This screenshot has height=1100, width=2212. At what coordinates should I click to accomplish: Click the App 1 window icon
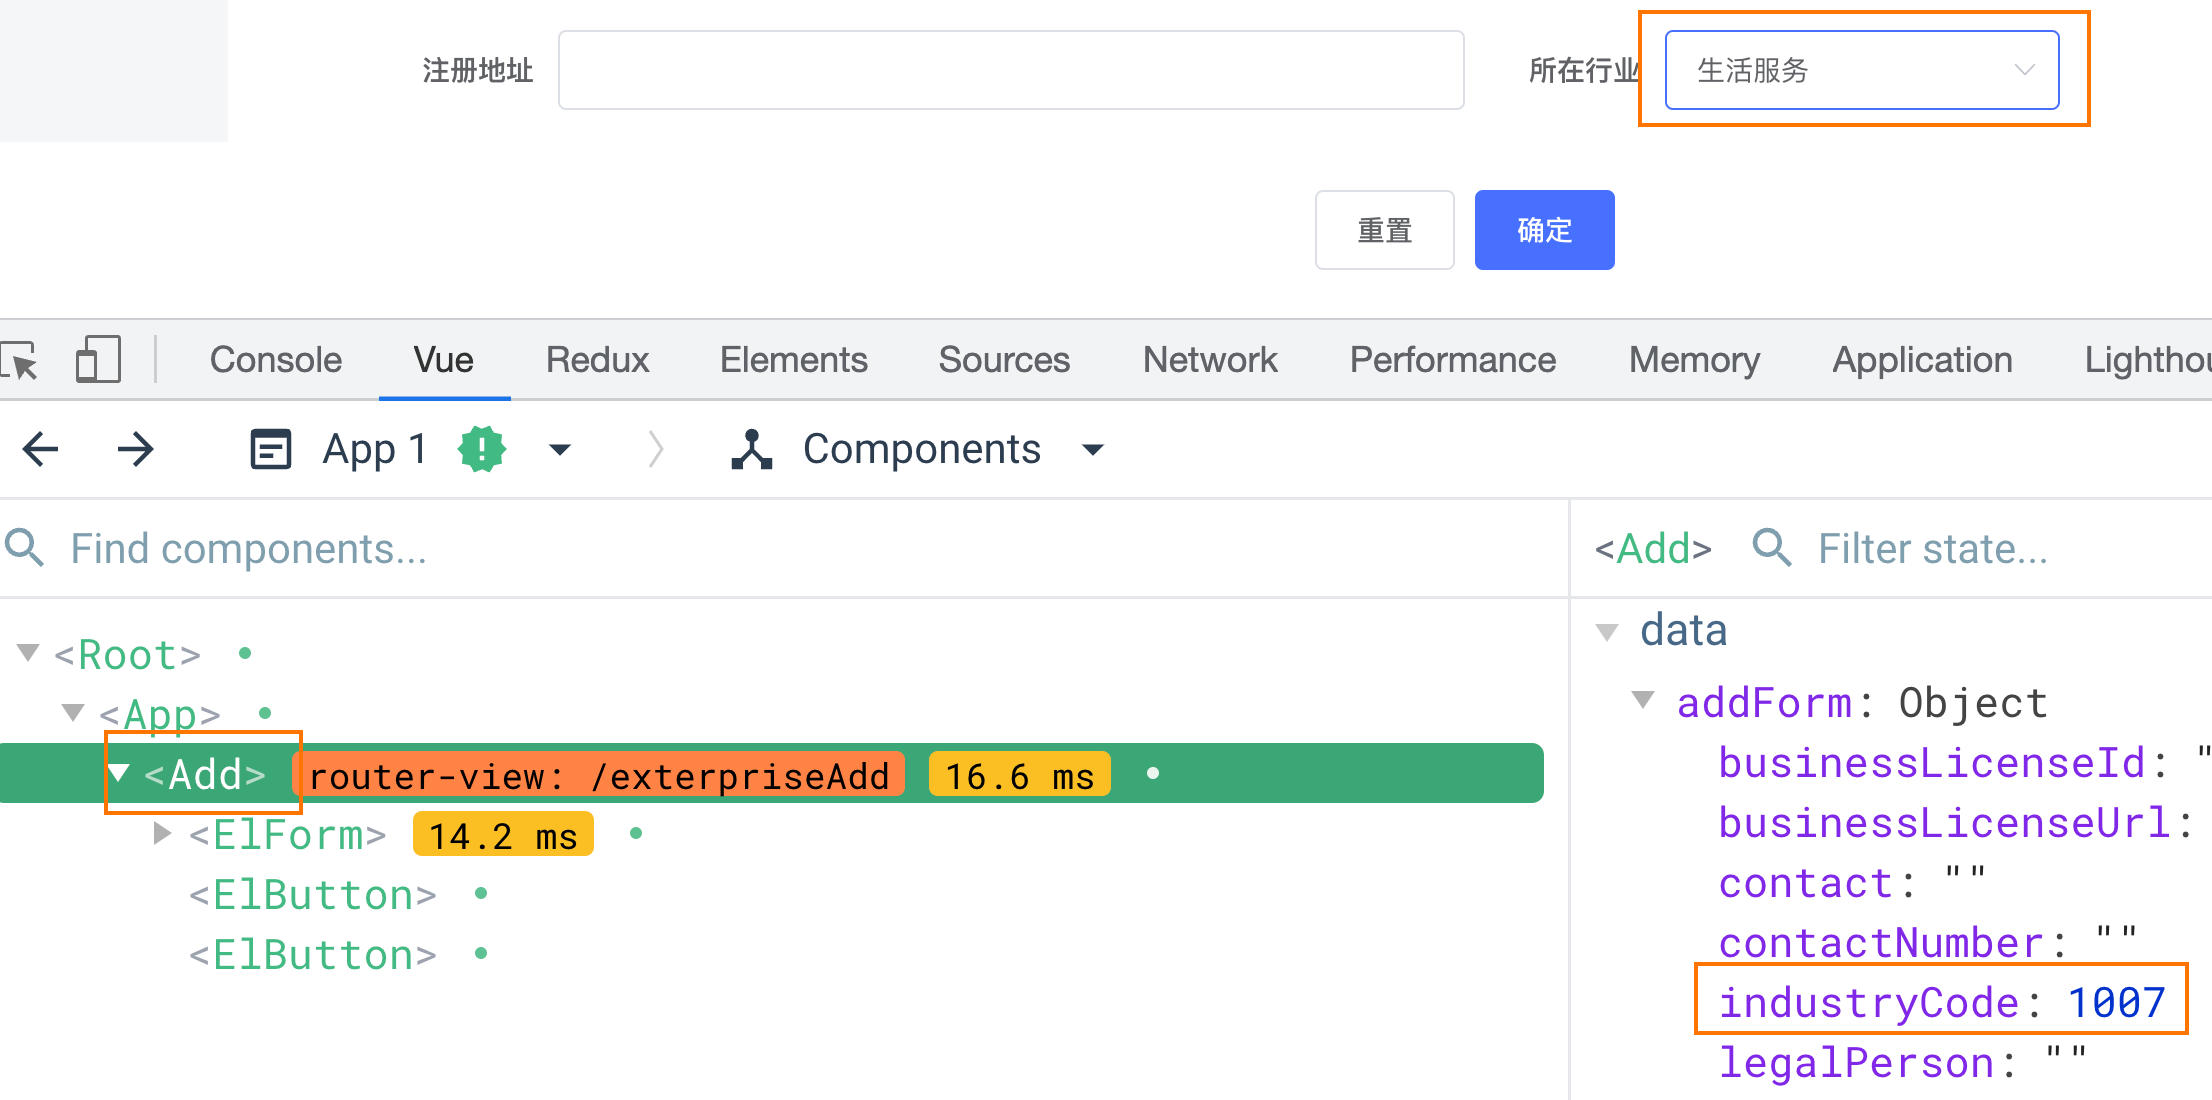click(270, 449)
